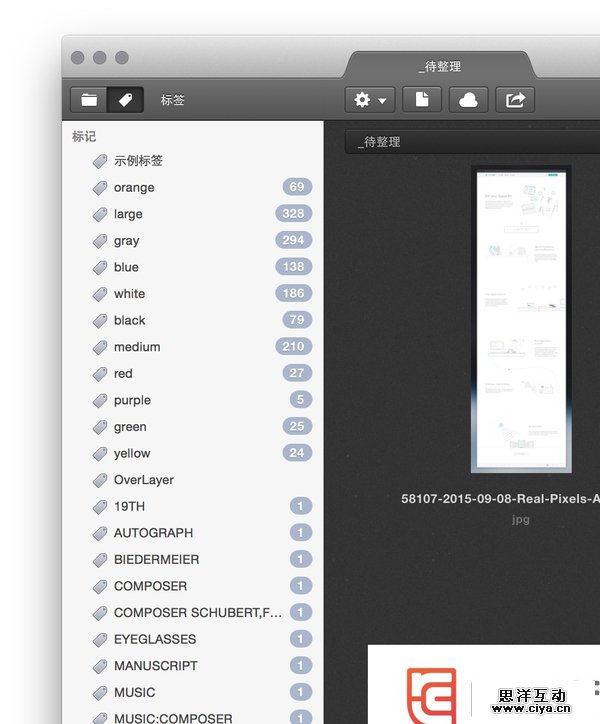Click the 294 count badge on gray
Screen dimensions: 600x724
click(x=294, y=240)
